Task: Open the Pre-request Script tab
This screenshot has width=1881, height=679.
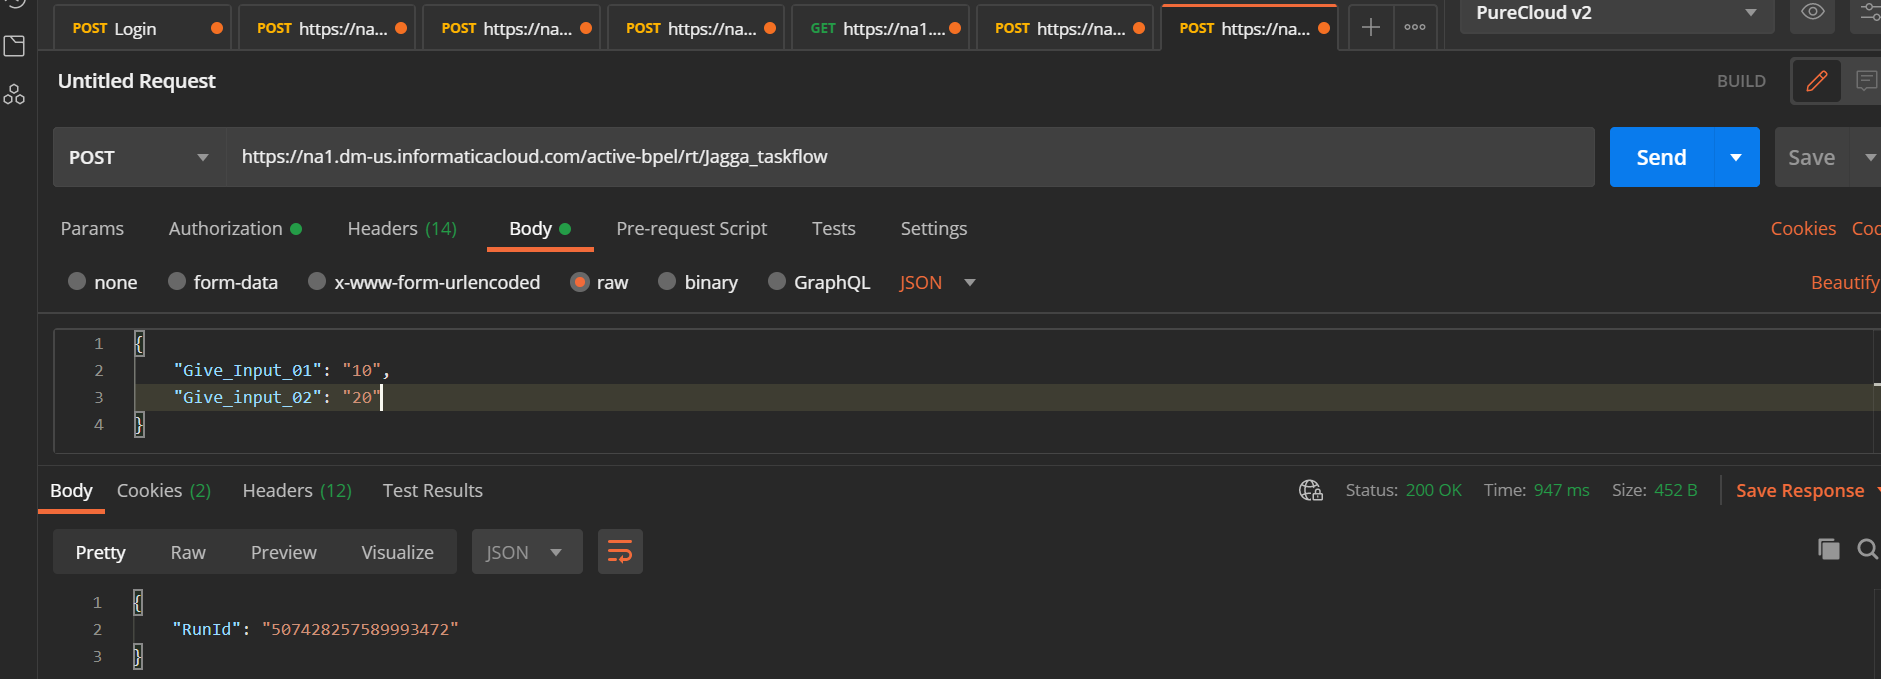Action: (692, 229)
